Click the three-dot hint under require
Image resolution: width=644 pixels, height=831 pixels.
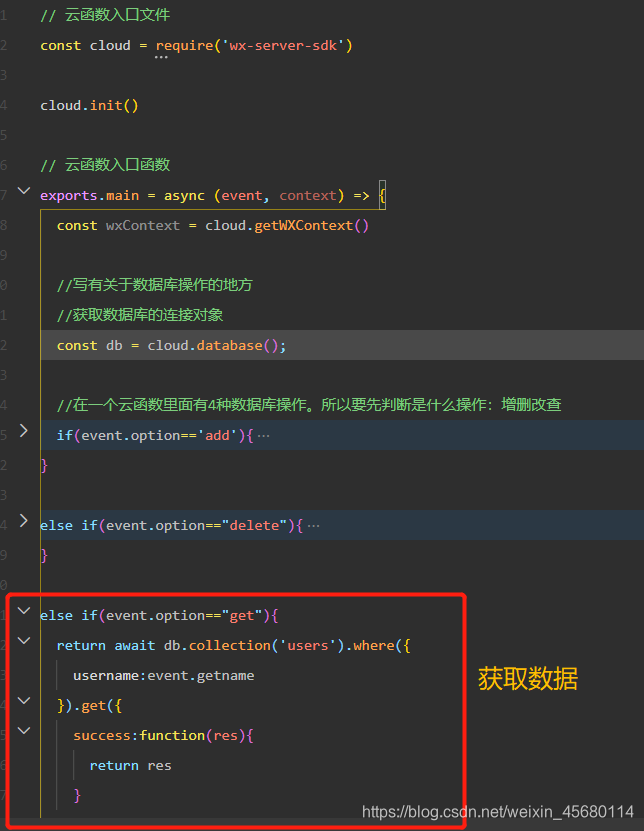[161, 57]
